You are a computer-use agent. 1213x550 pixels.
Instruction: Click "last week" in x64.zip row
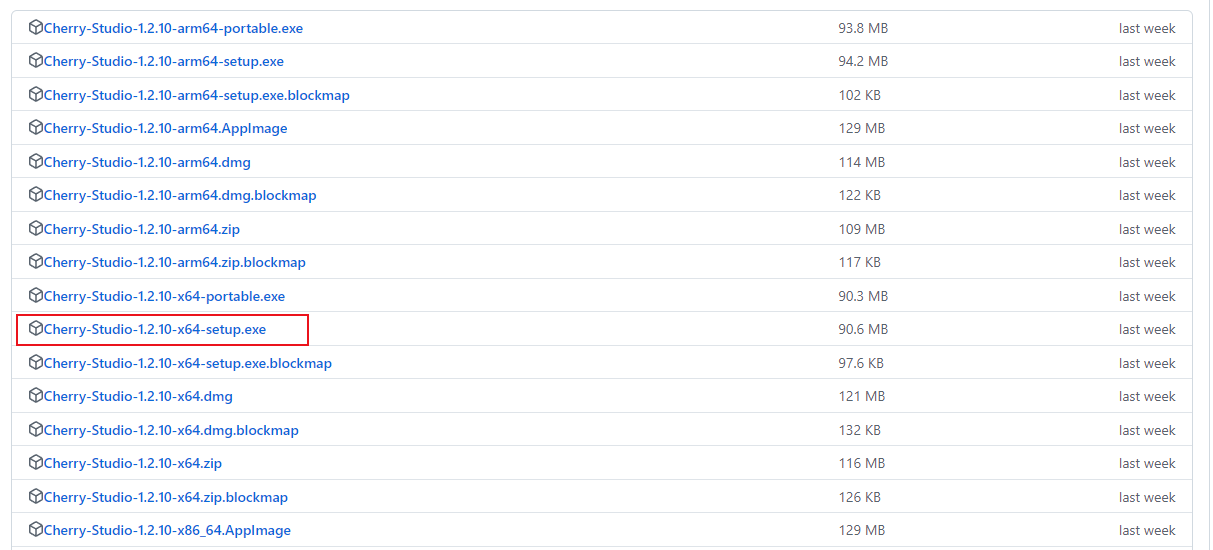click(x=1147, y=463)
